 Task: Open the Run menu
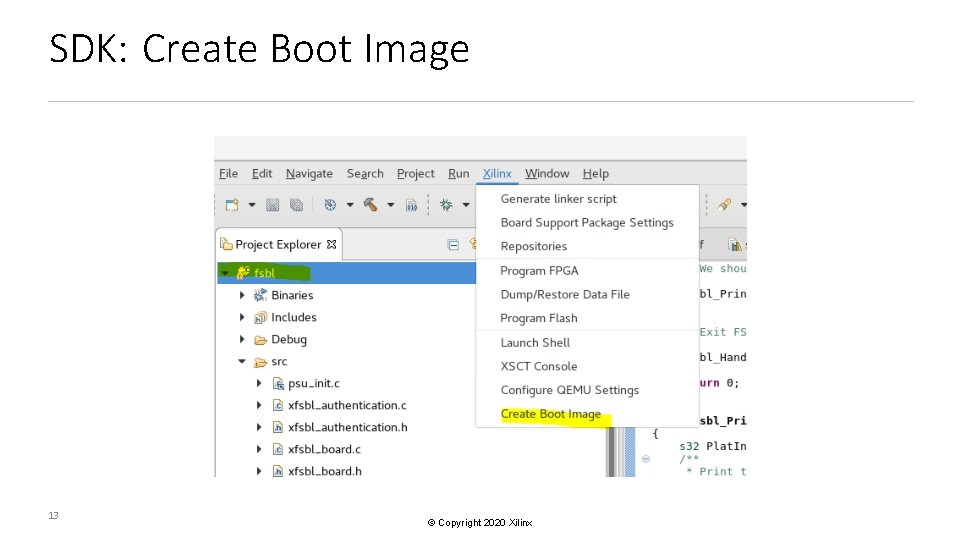459,173
